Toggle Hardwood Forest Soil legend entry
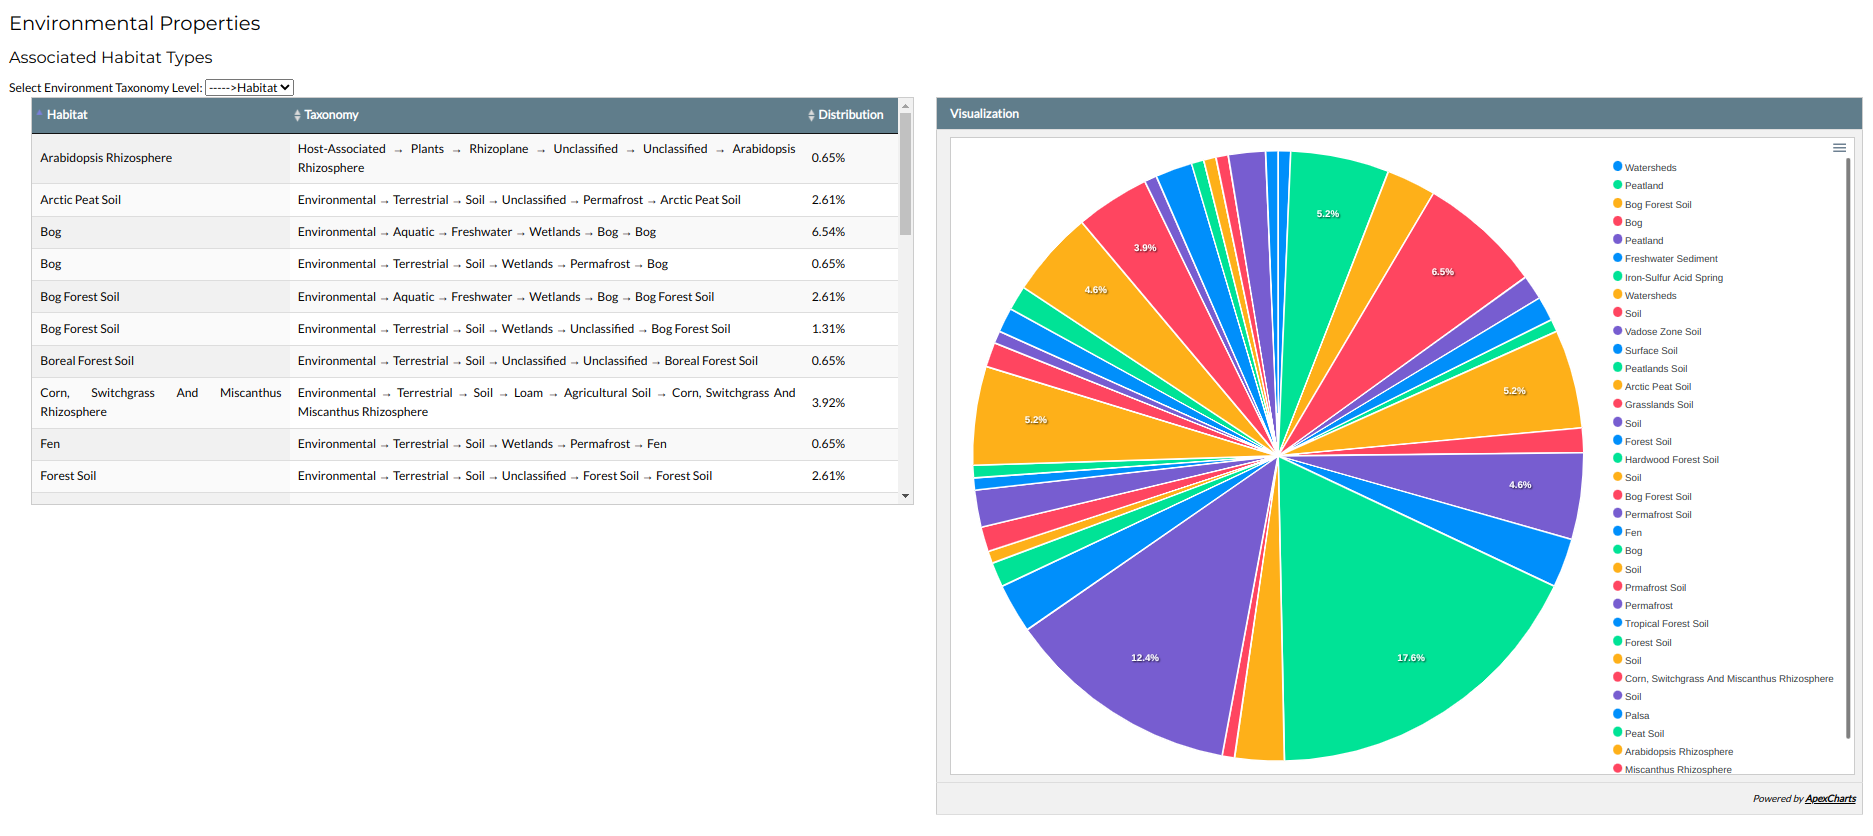 pyautogui.click(x=1671, y=460)
